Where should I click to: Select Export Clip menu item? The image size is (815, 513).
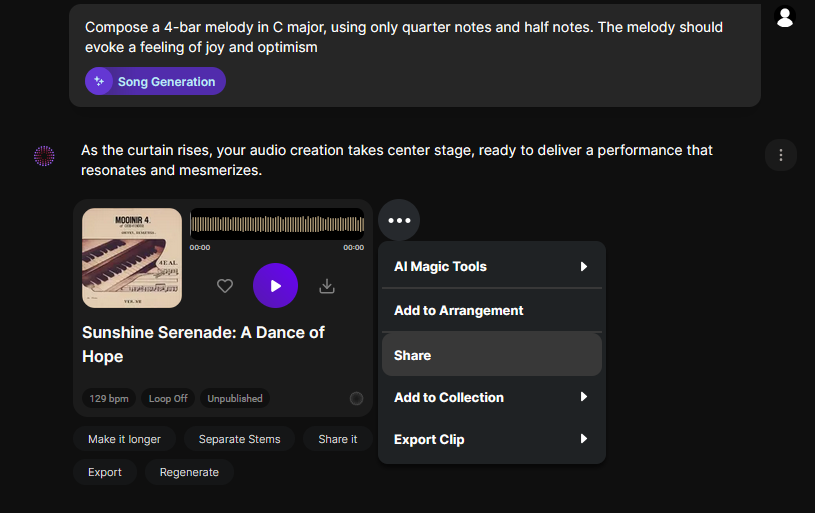point(492,439)
